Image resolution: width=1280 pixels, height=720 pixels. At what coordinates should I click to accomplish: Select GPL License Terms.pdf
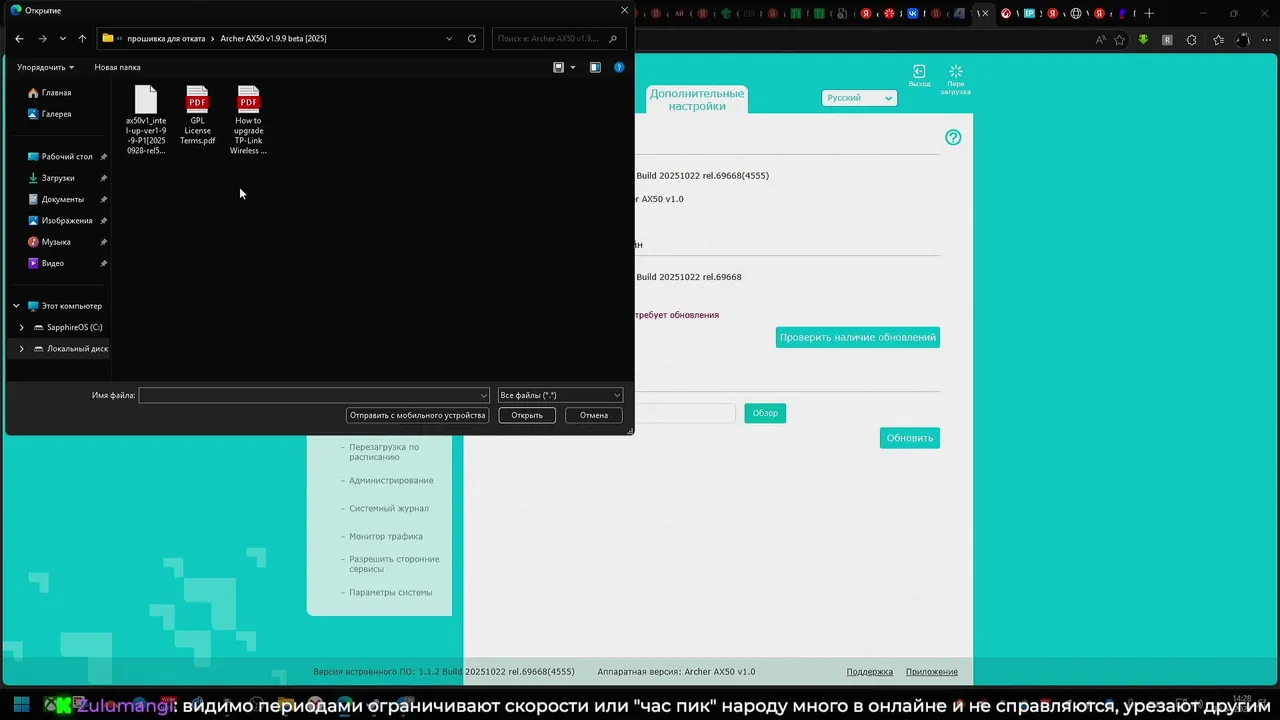tap(197, 116)
